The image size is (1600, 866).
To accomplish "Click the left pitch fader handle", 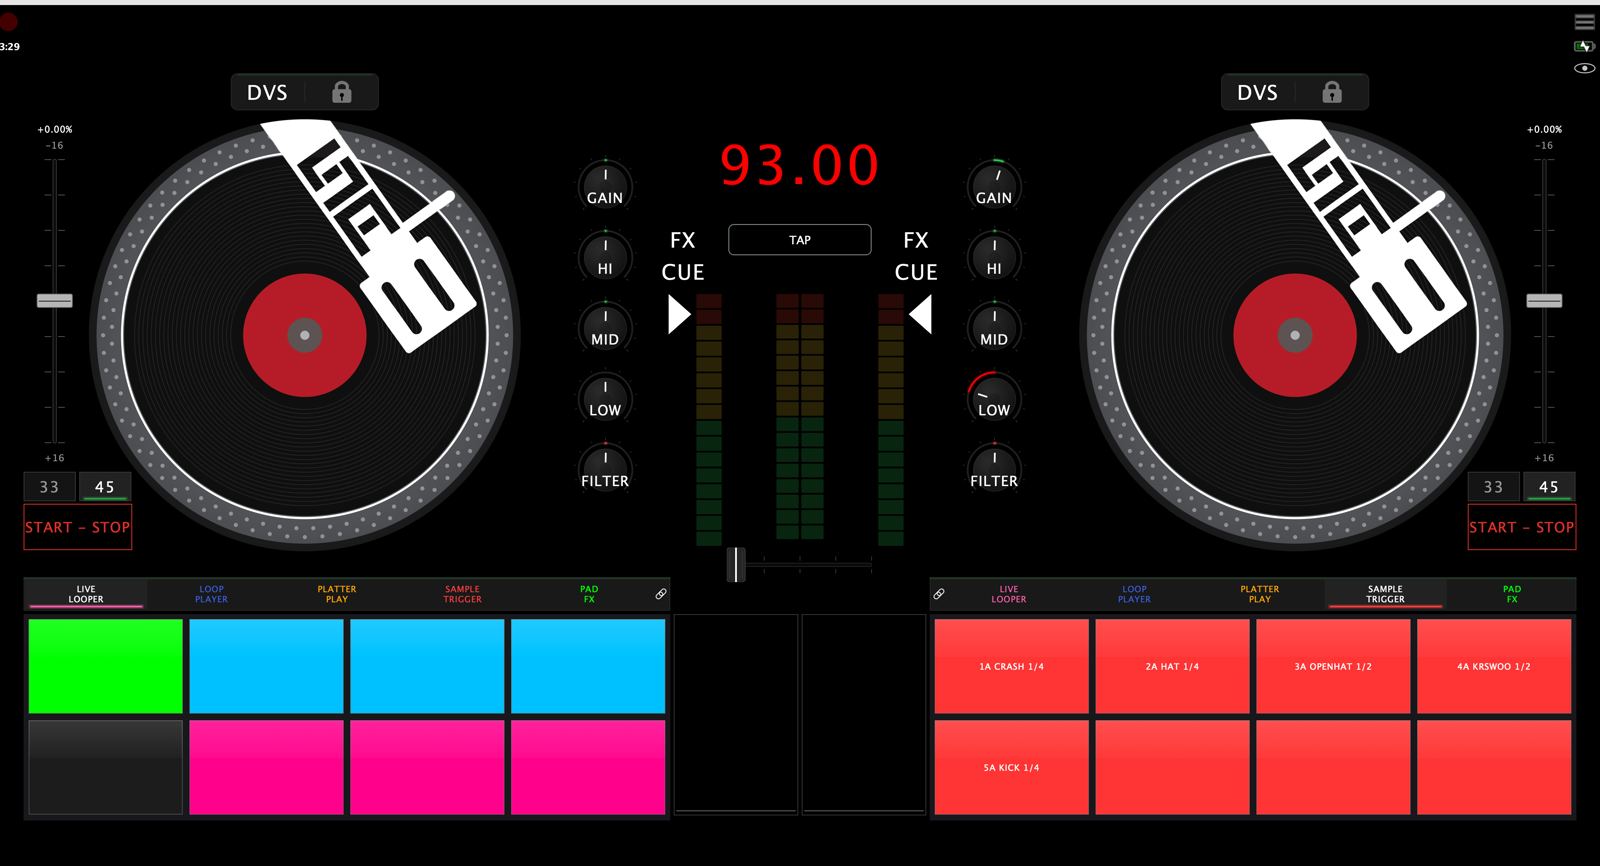I will [55, 300].
